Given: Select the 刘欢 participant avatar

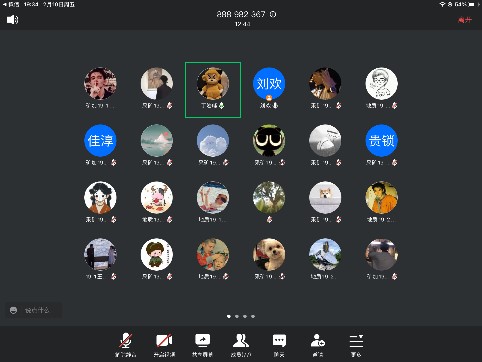Looking at the screenshot, I should (269, 83).
